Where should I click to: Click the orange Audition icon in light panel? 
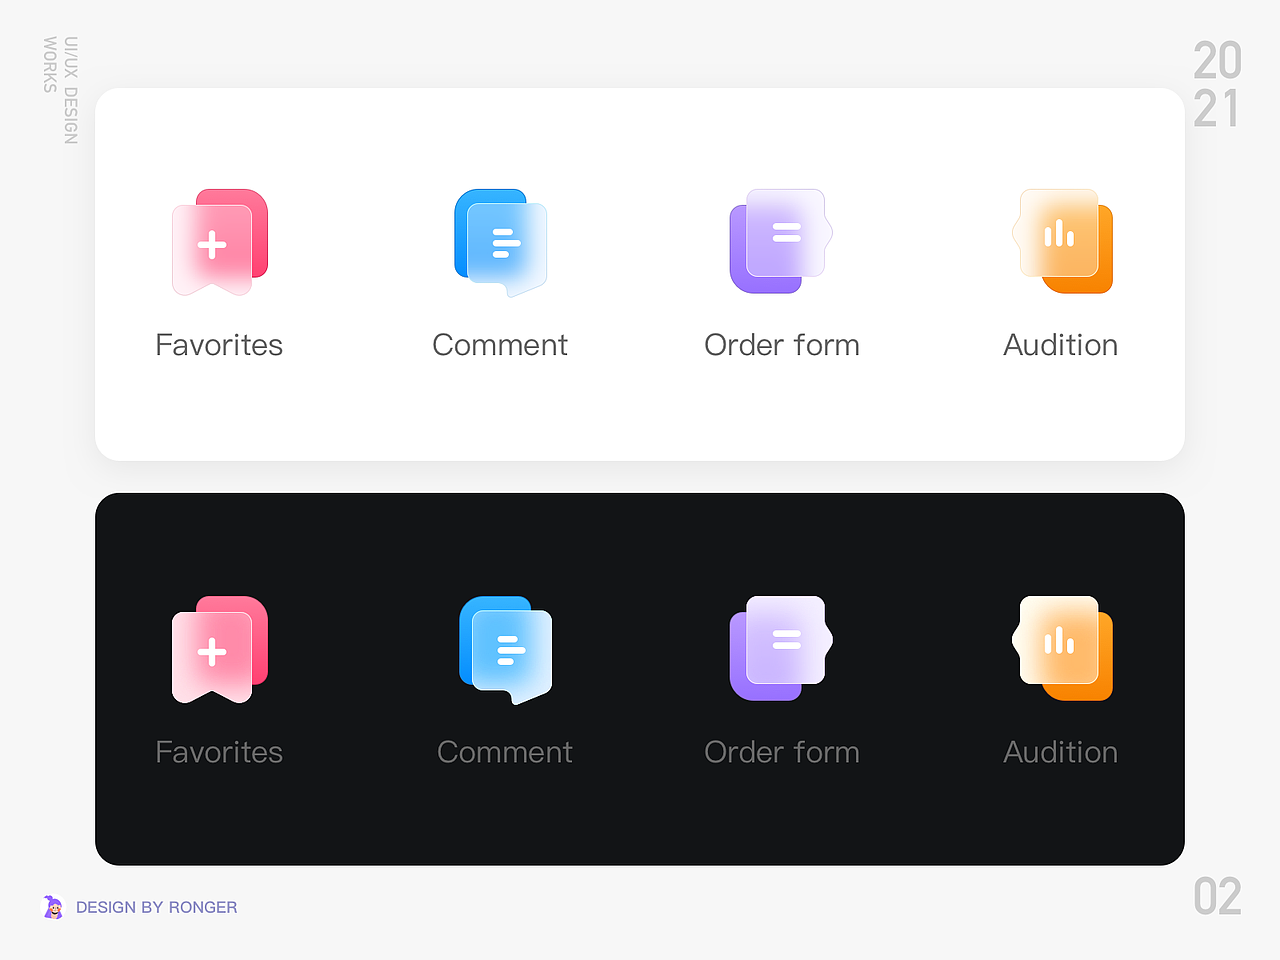1062,241
